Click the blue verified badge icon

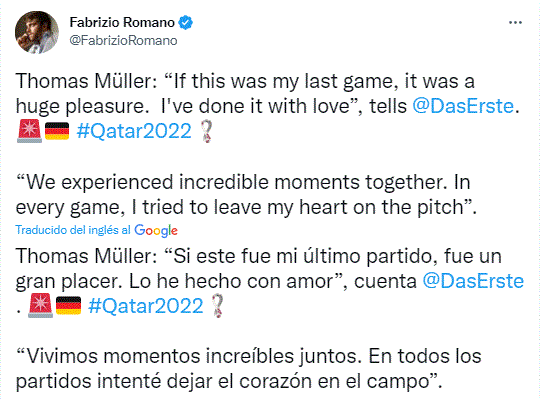[186, 22]
